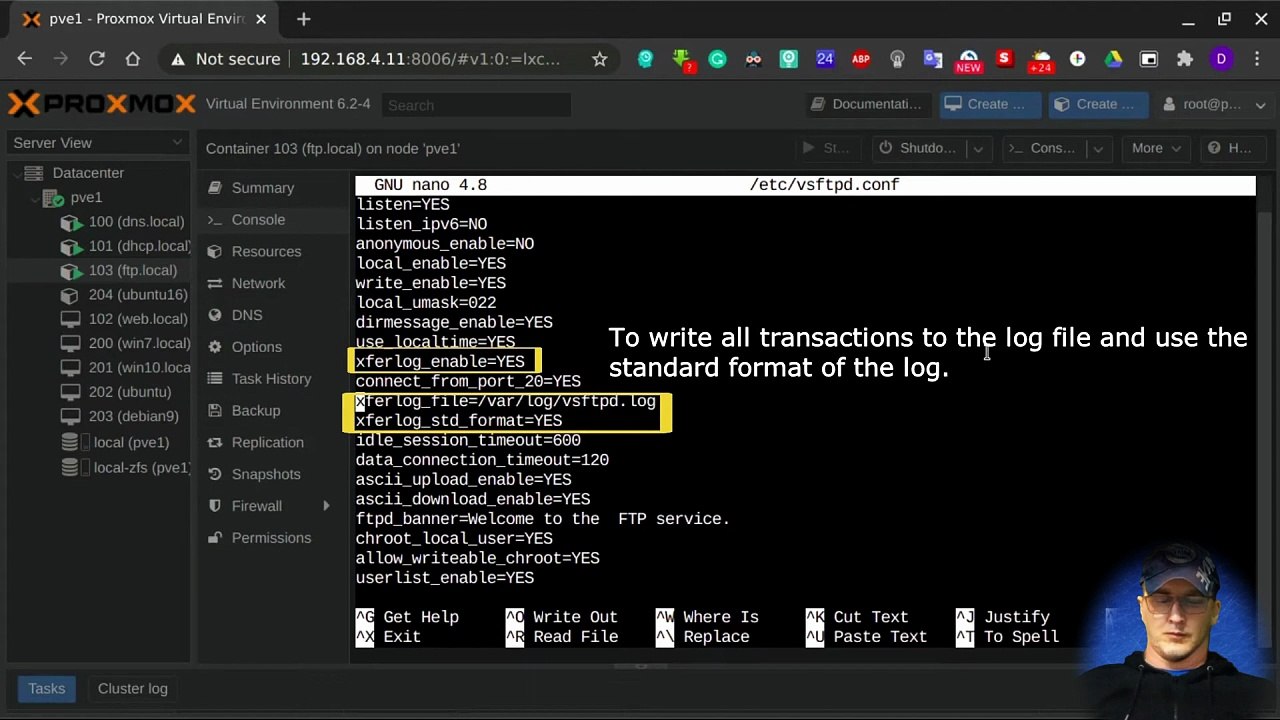Open the Permissions panel
This screenshot has height=720, width=1280.
pos(271,538)
